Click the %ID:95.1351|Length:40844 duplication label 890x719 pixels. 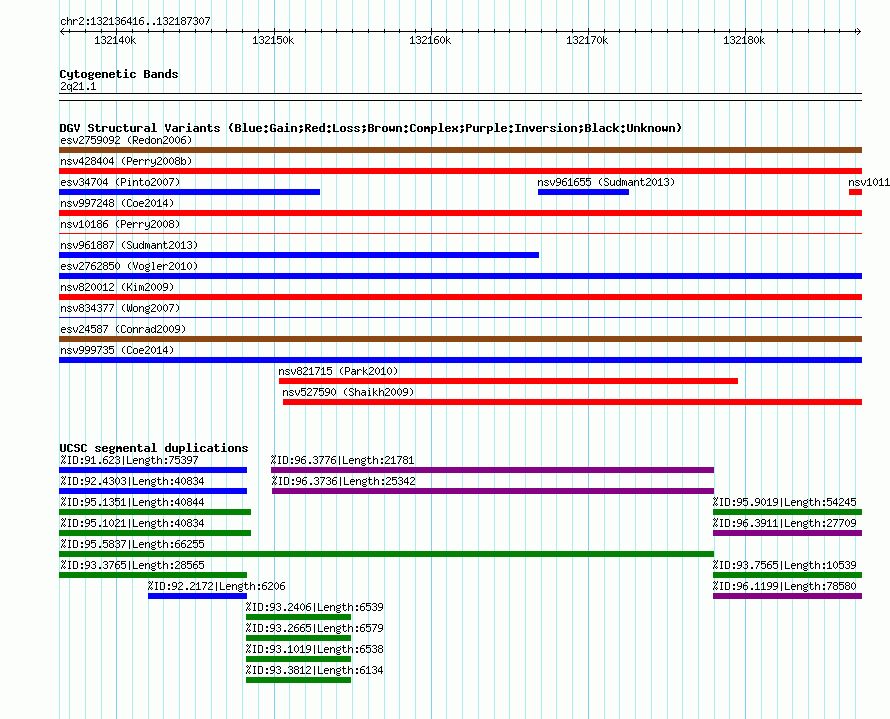point(132,502)
